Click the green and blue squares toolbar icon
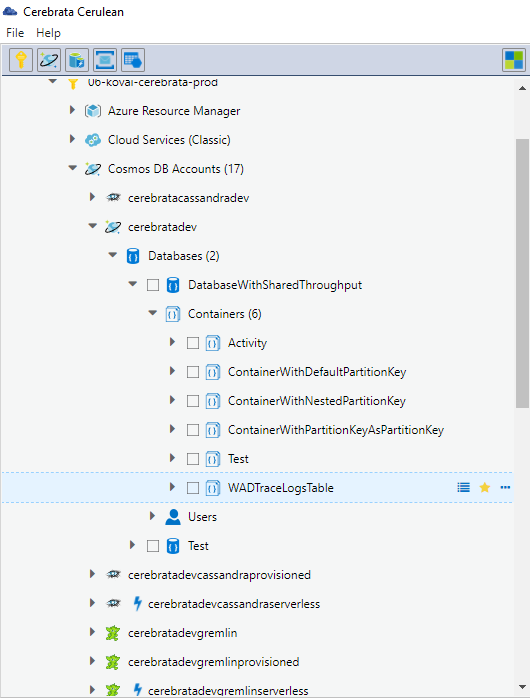This screenshot has height=698, width=530. [x=514, y=60]
